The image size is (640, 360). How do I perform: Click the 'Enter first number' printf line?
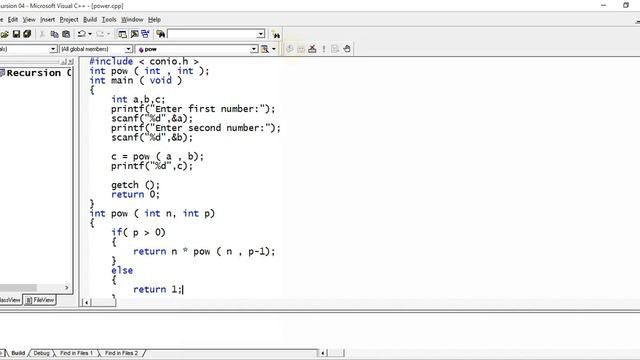(193, 109)
